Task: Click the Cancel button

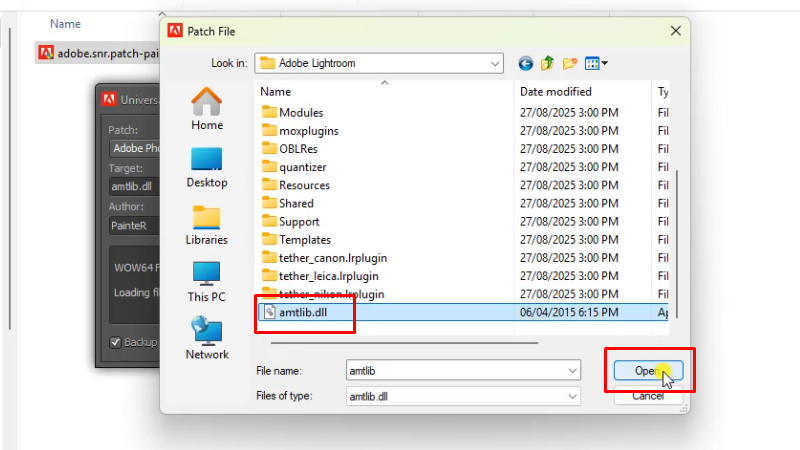Action: click(x=648, y=396)
